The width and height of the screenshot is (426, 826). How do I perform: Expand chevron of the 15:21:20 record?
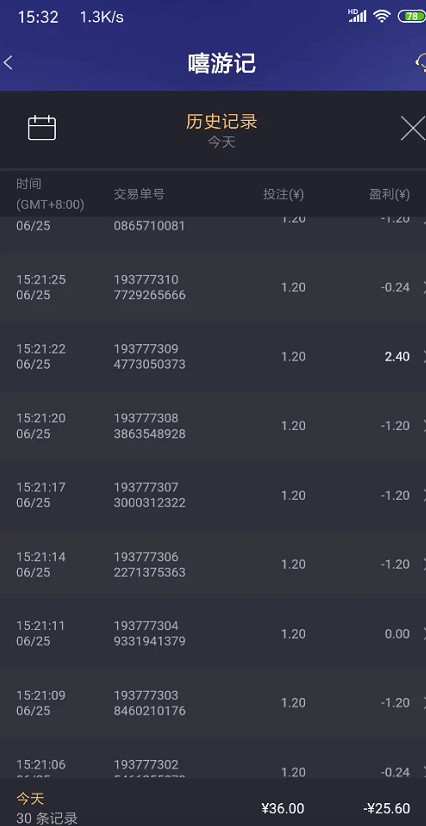[x=423, y=426]
